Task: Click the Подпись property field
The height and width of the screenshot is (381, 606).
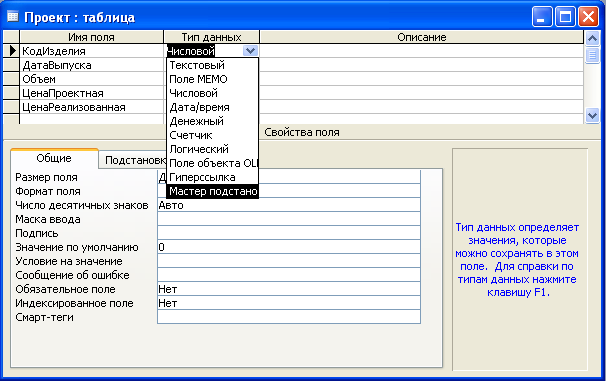Action: click(x=289, y=233)
